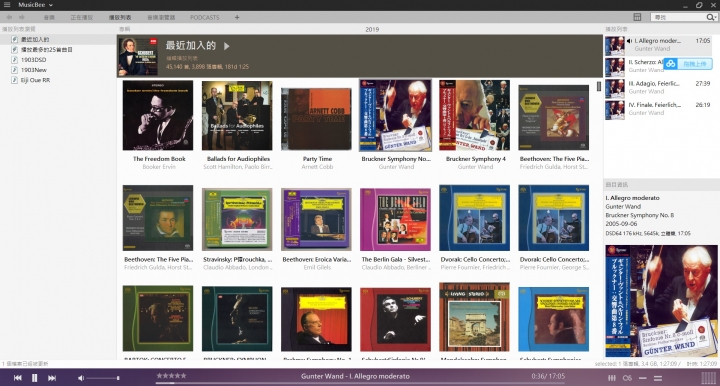This screenshot has height=386, width=720.
Task: Toggle the repeat mode icon in player bar
Action: point(643,378)
